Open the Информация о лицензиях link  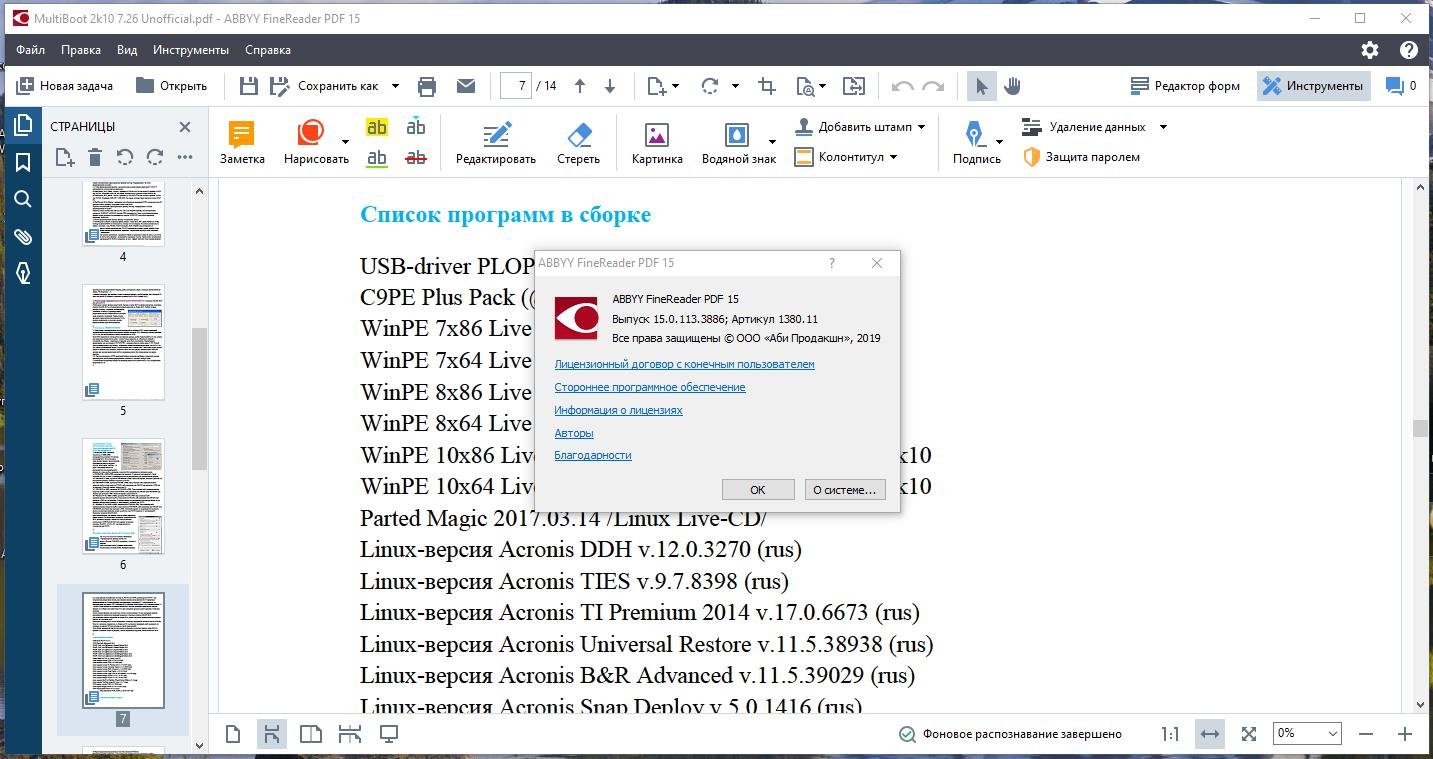coord(618,410)
